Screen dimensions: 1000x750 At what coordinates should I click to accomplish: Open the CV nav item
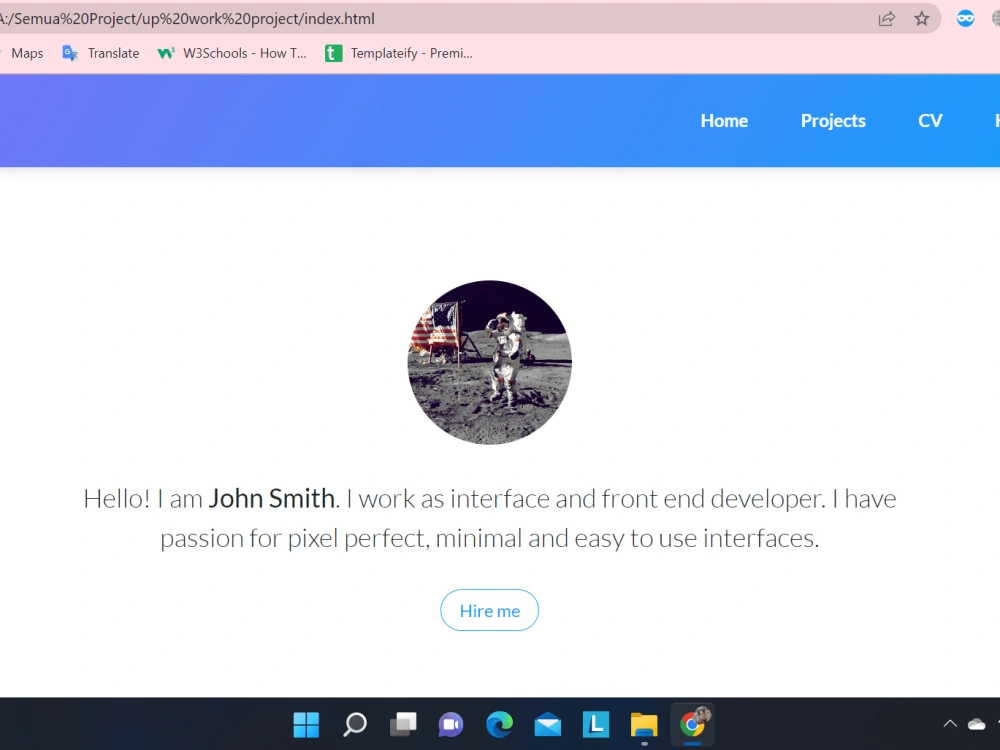[x=930, y=121]
